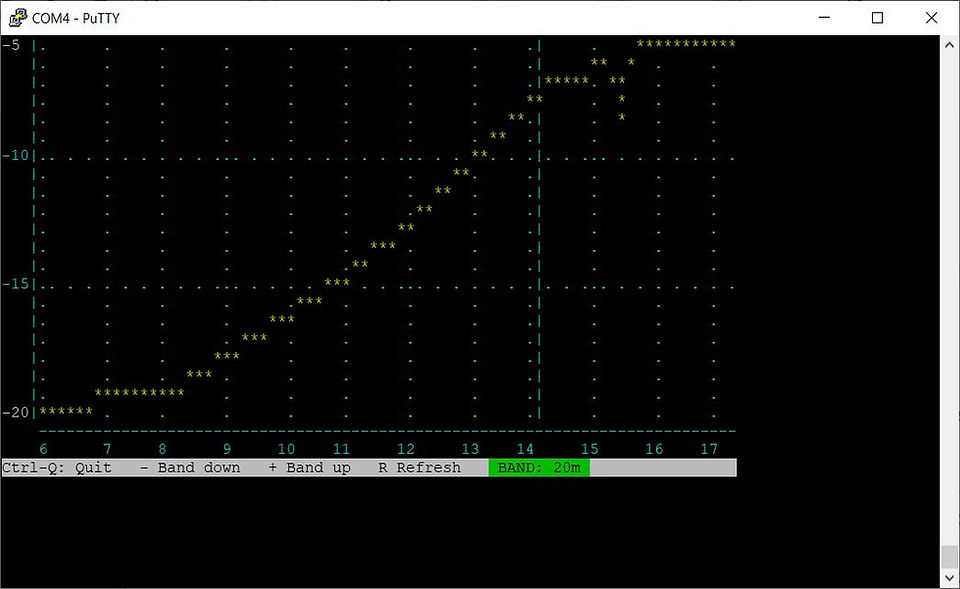Image resolution: width=960 pixels, height=589 pixels.
Task: Click the PuTTY icon in the title bar
Action: coord(18,18)
